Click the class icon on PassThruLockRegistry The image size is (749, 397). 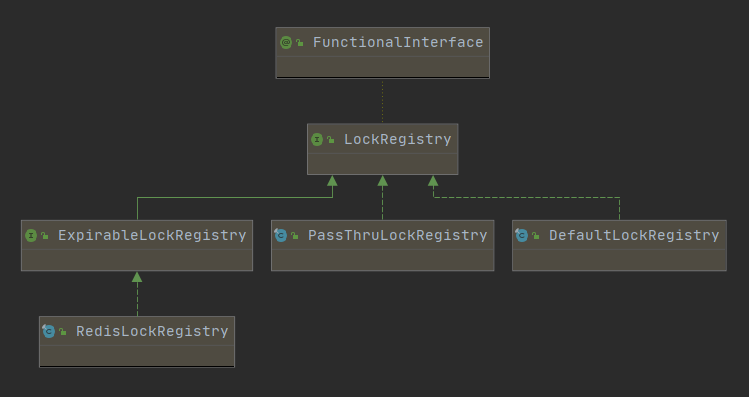coord(280,235)
